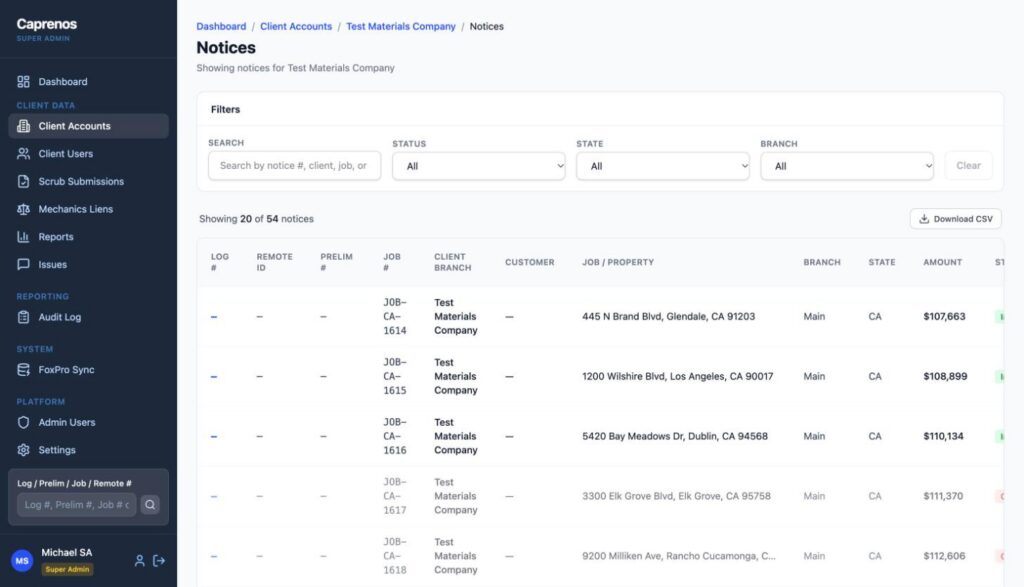Click the $107,663 amount cell
This screenshot has width=1024, height=587.
pyautogui.click(x=944, y=317)
